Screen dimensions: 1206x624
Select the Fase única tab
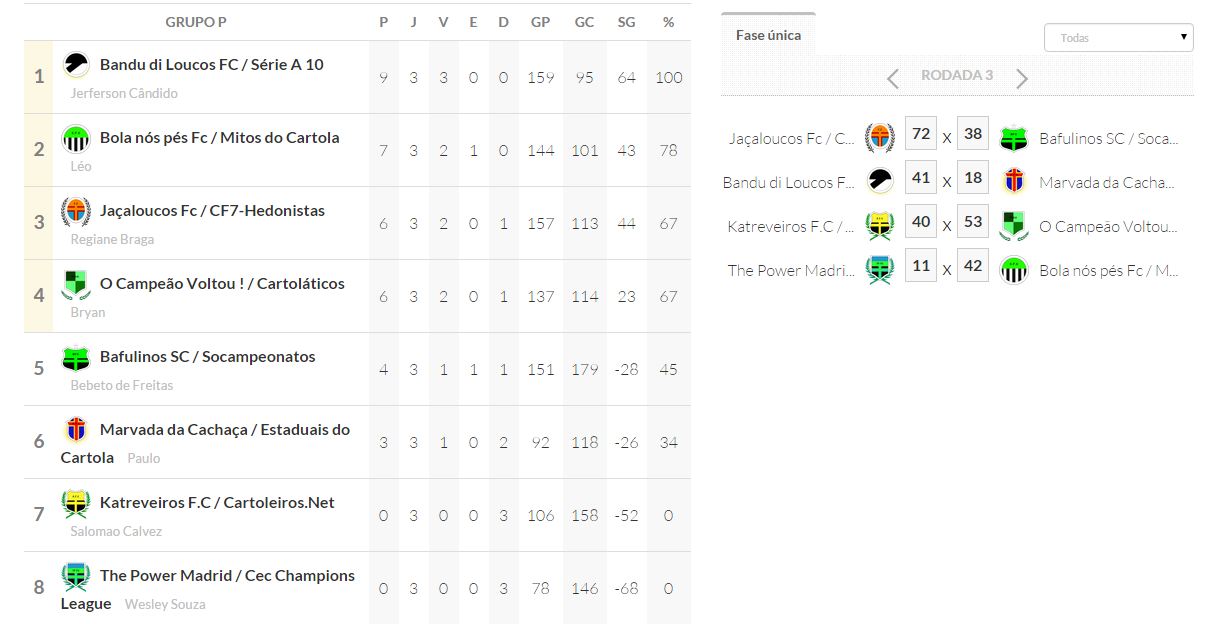(x=768, y=35)
